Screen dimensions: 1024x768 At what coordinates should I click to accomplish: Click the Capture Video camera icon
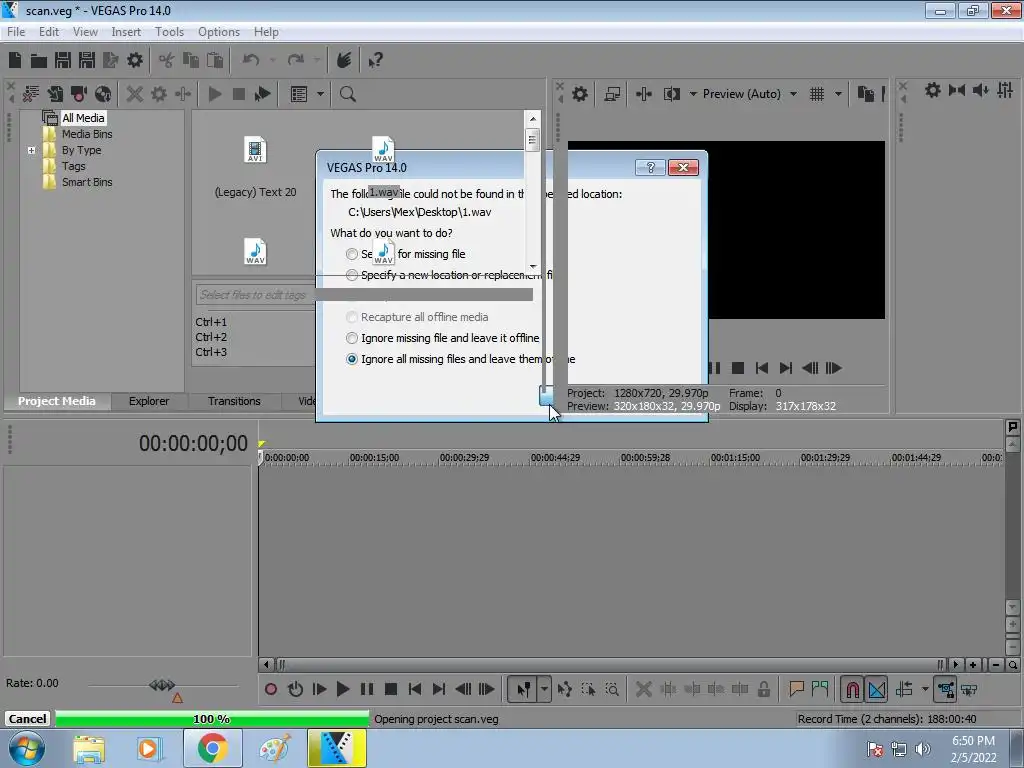click(x=79, y=94)
